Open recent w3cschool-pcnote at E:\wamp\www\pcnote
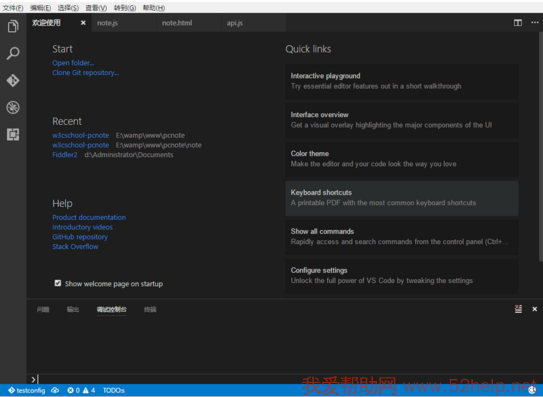Screen dimensions: 543x397 pyautogui.click(x=81, y=135)
